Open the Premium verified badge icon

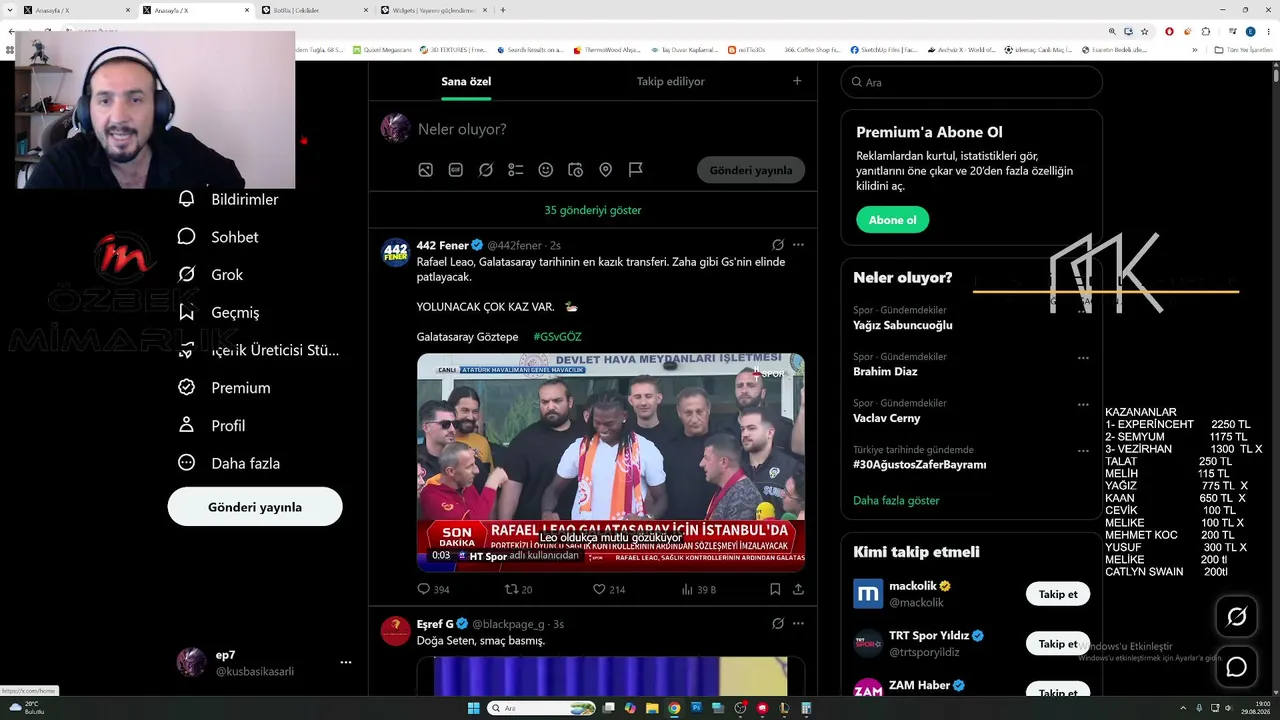186,387
